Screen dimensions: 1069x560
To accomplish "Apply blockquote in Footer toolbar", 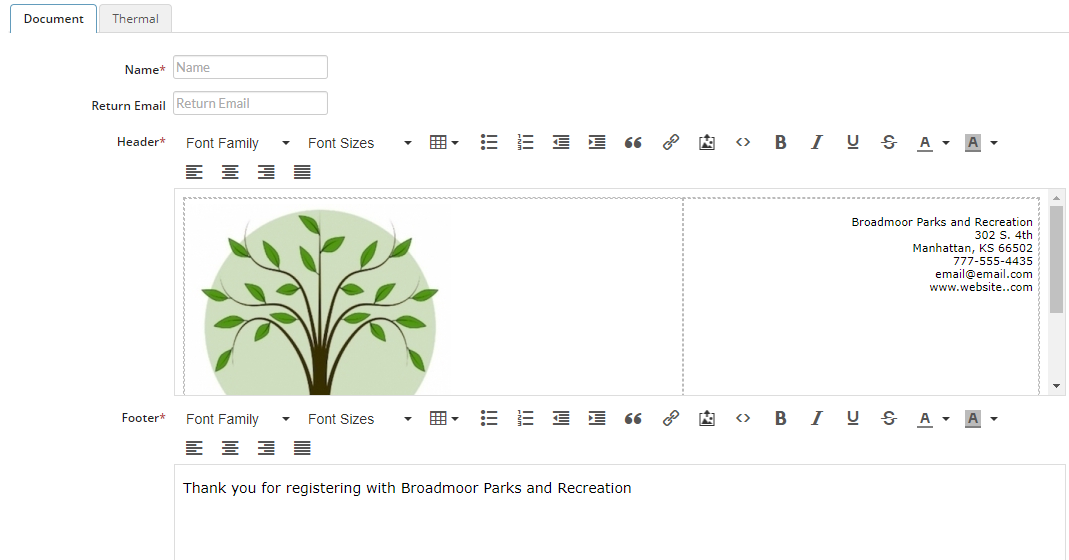I will tap(633, 418).
